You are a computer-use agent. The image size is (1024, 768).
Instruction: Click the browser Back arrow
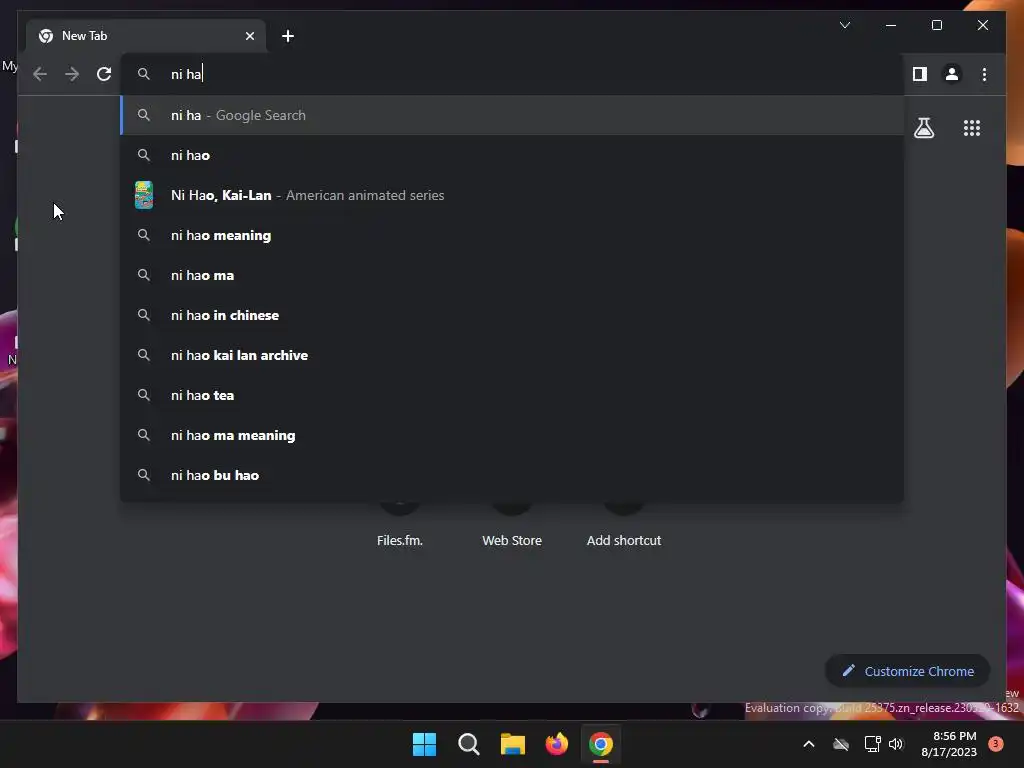(x=40, y=74)
